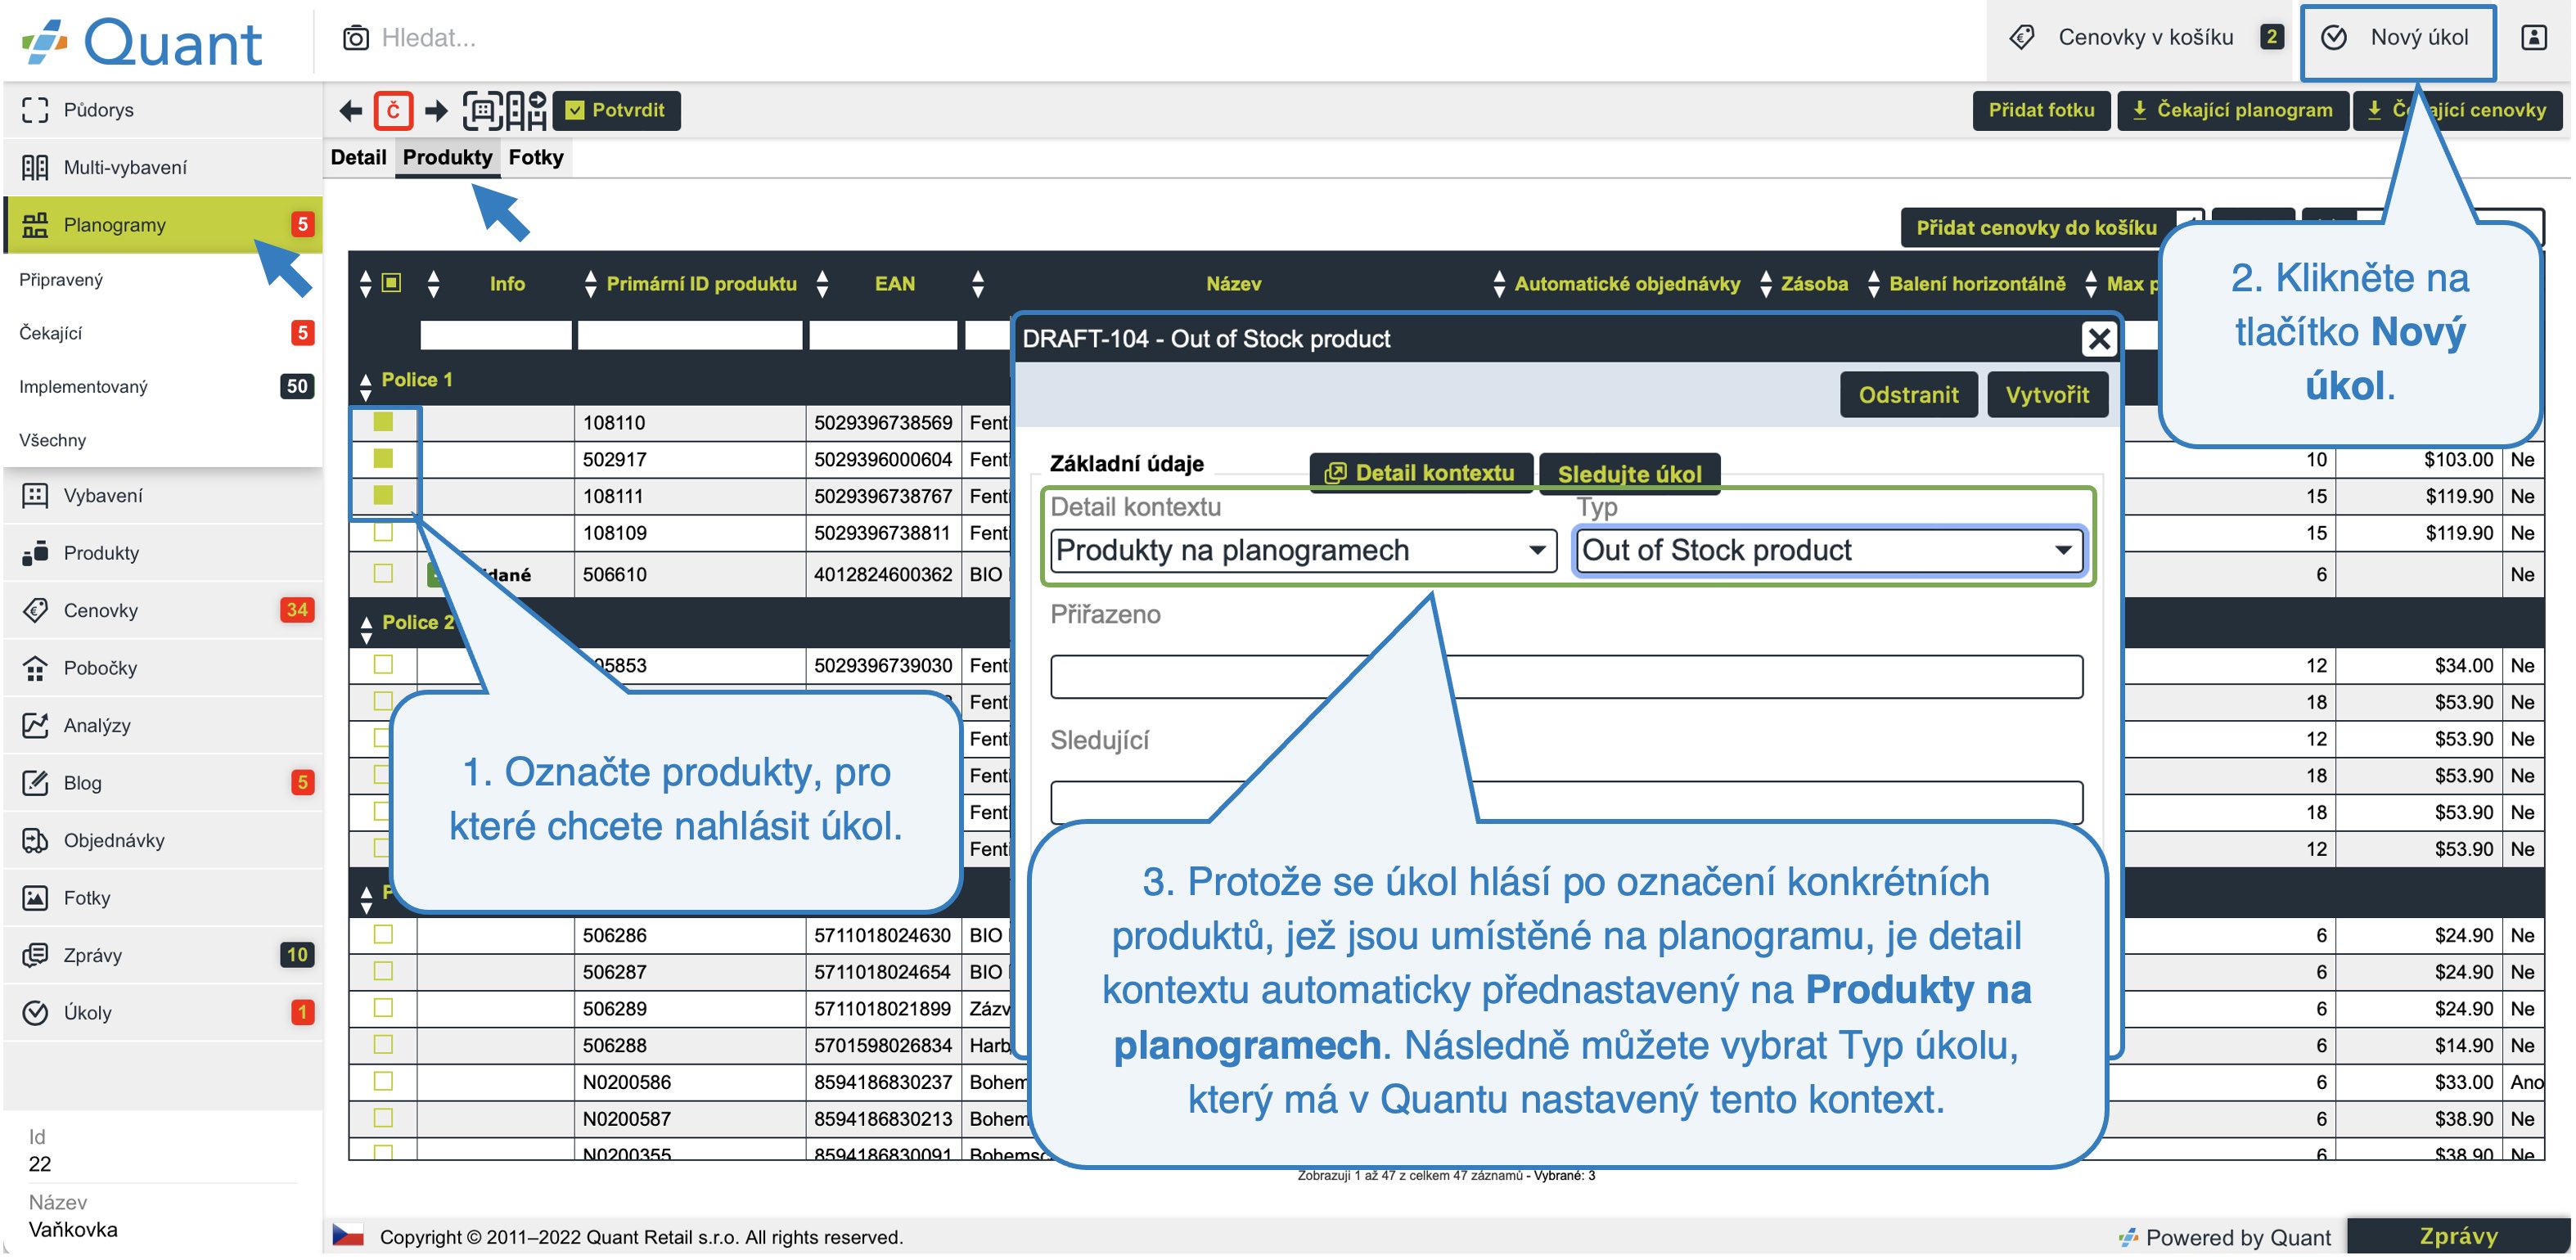The image size is (2576, 1260).
Task: Check product 506289 checkbox
Action: (383, 1008)
